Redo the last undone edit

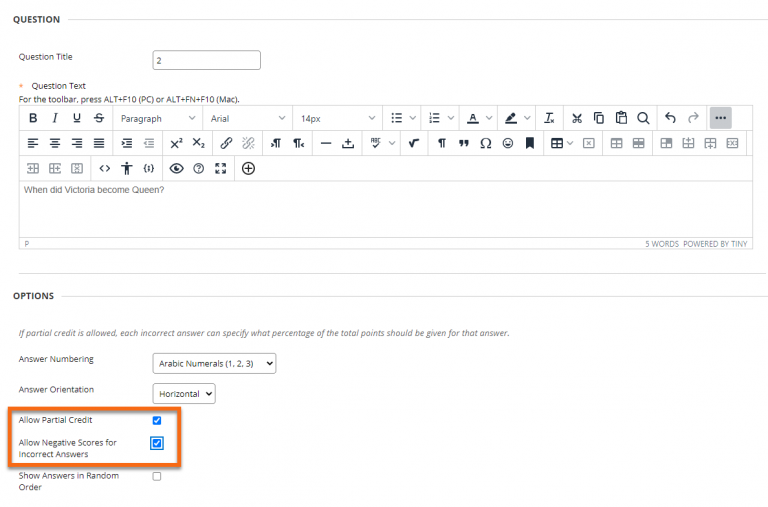693,118
